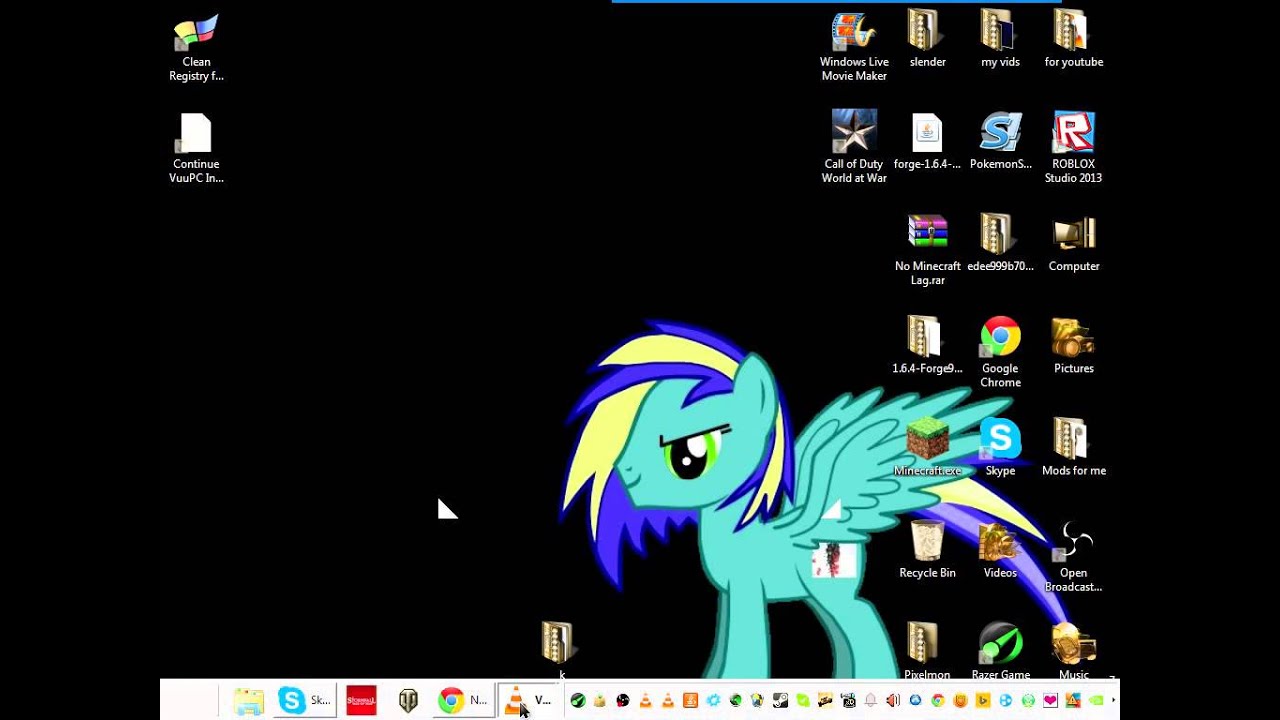Open the Mods for me folder
Viewport: 1280px width, 720px height.
(1073, 448)
